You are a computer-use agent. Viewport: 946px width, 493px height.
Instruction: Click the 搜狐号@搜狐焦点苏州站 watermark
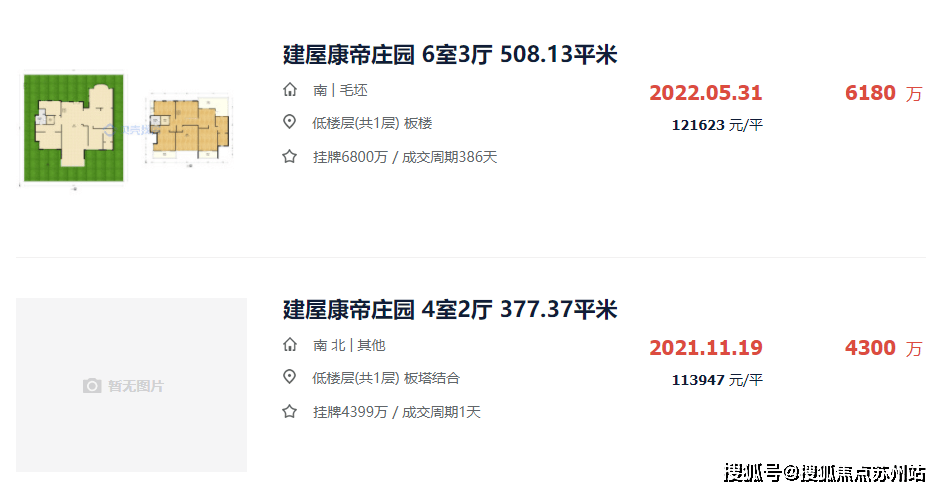[x=824, y=472]
